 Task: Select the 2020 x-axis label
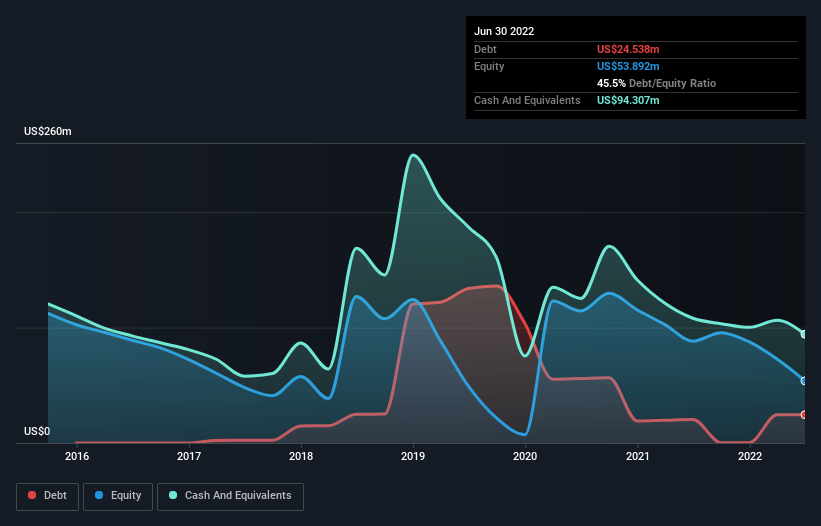tap(525, 456)
